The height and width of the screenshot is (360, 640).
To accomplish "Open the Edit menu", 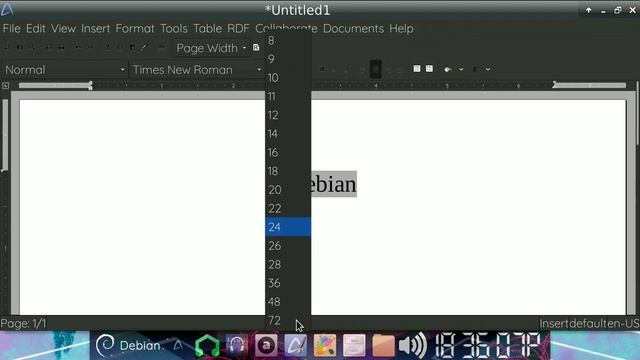I will click(x=36, y=29).
